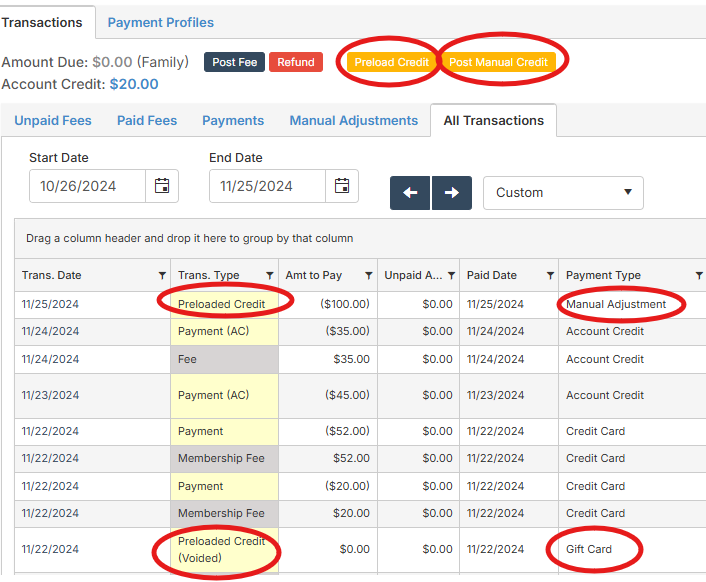The height and width of the screenshot is (582, 706).
Task: Select the Manual Adjustments tab
Action: [353, 121]
